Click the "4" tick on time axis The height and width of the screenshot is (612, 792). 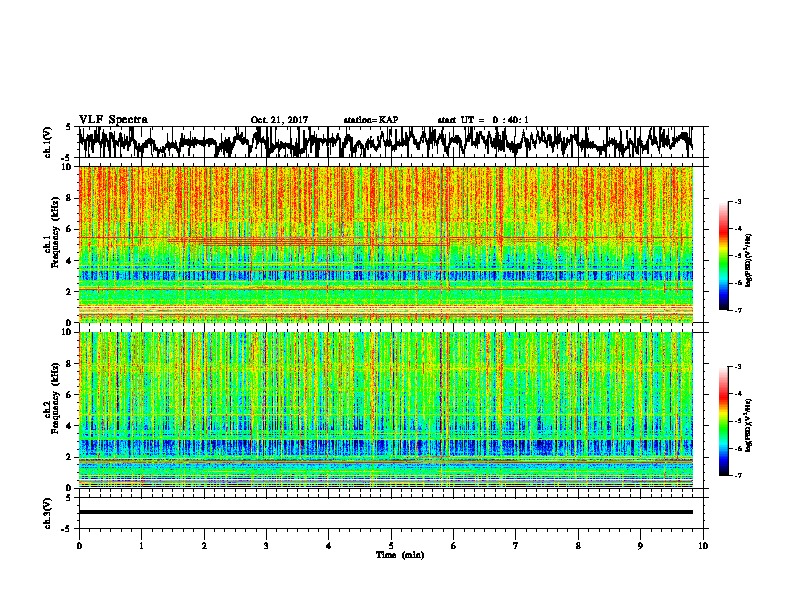tap(329, 545)
